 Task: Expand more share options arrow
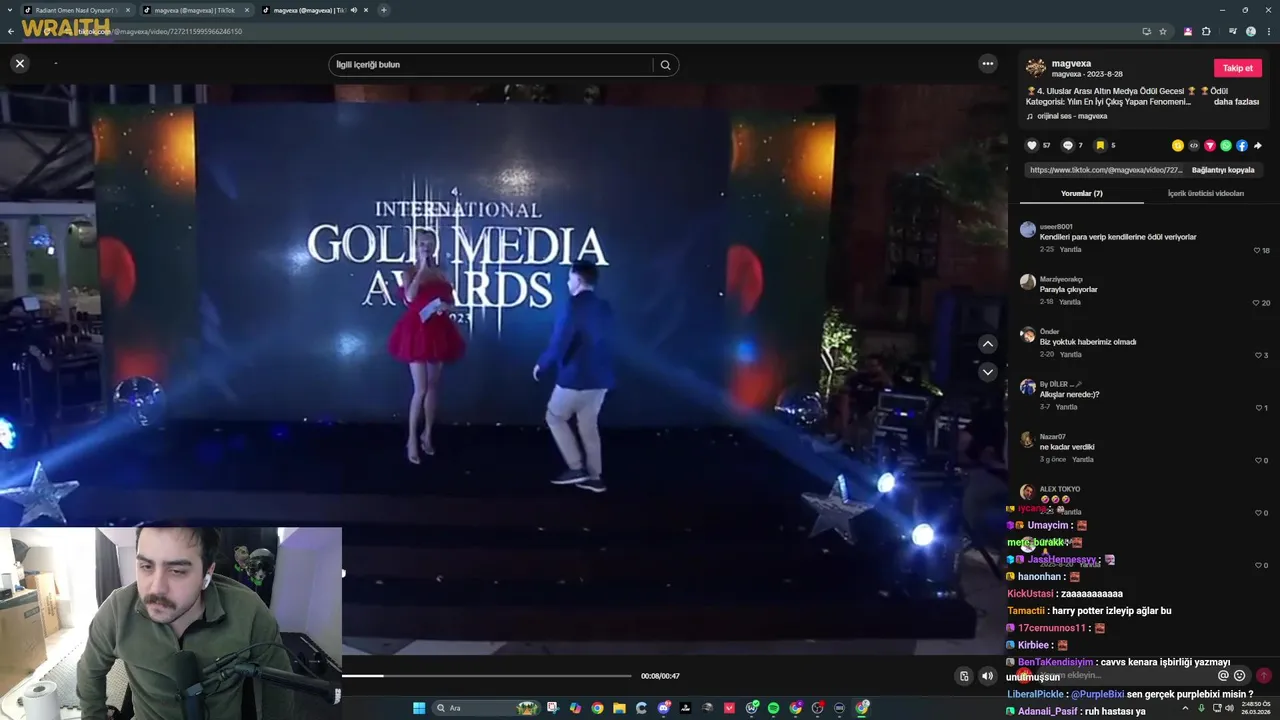(x=1258, y=145)
